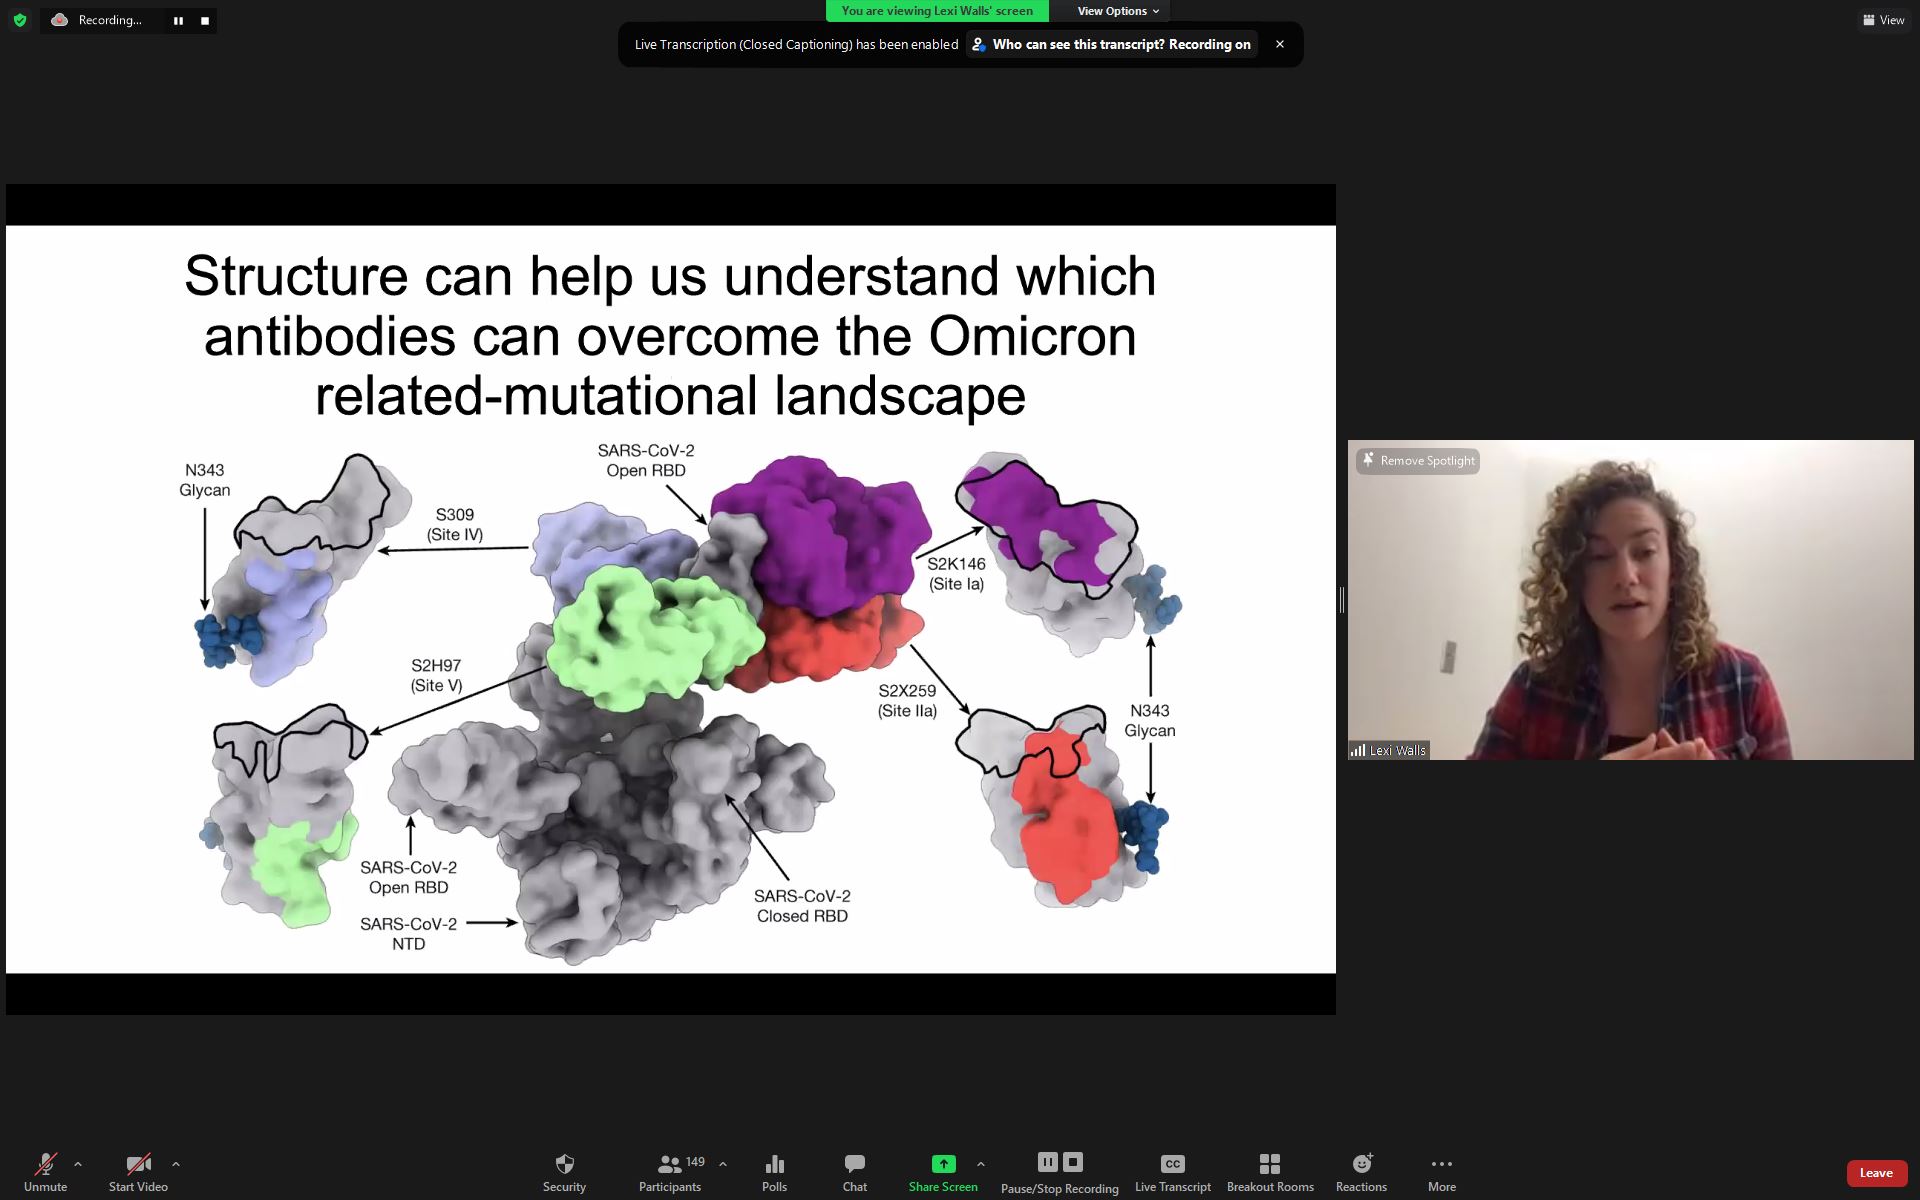Open Breakout Rooms
The image size is (1920, 1200).
[x=1270, y=1172]
